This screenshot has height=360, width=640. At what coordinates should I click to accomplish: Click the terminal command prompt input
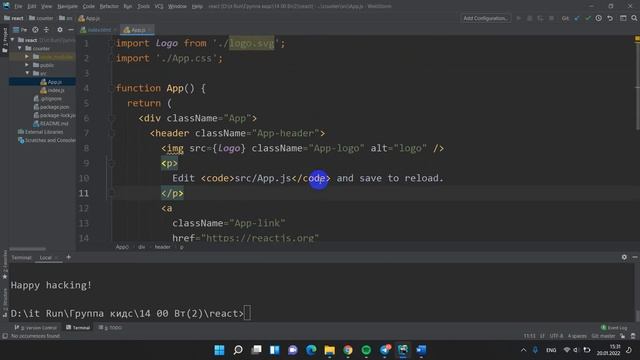coord(247,313)
